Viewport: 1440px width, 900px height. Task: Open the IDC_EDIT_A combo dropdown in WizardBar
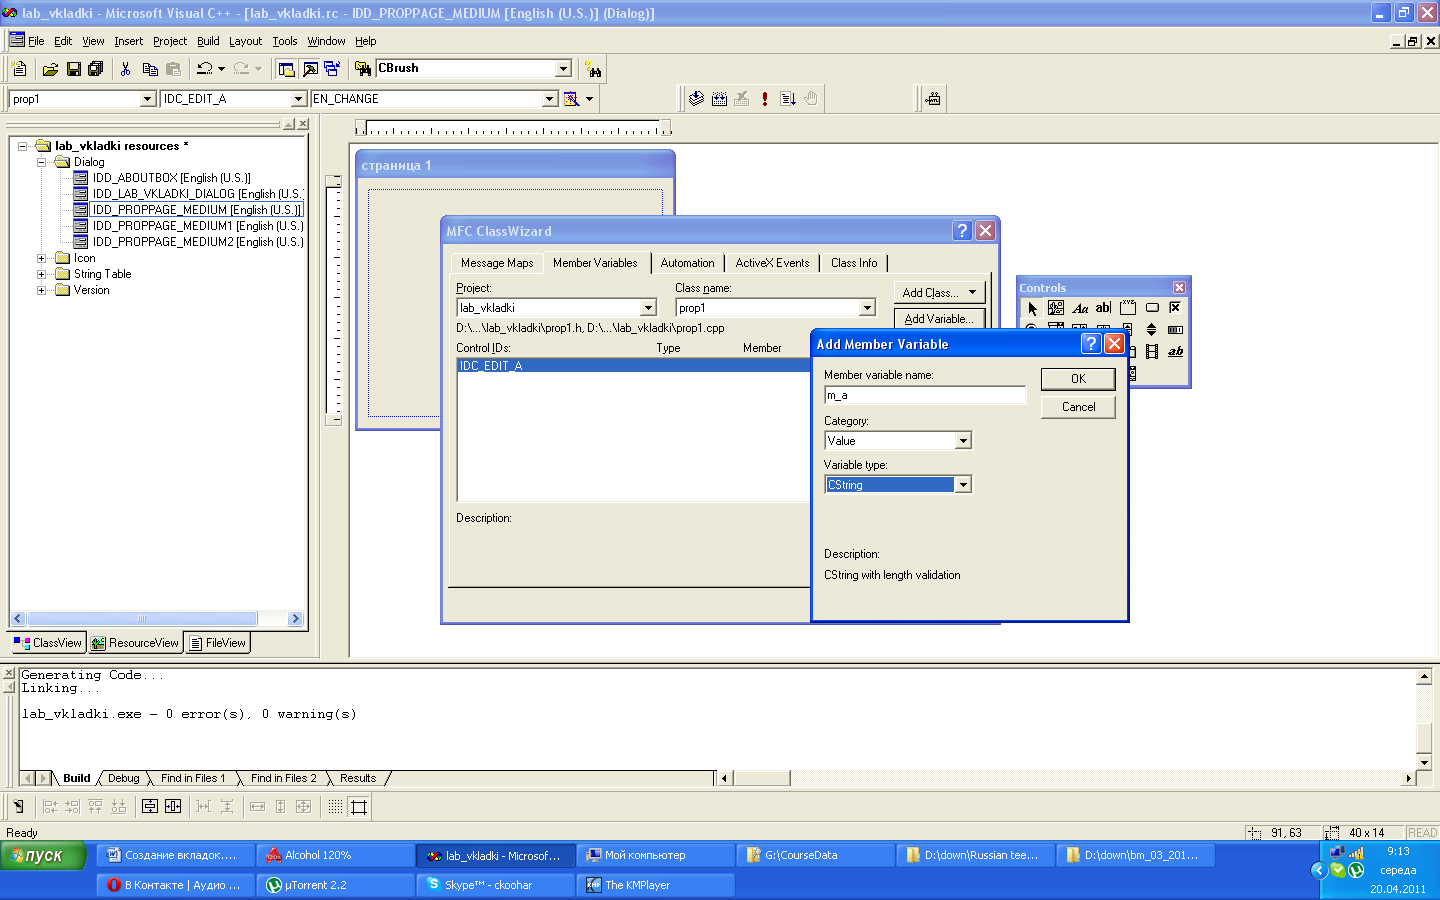click(298, 99)
